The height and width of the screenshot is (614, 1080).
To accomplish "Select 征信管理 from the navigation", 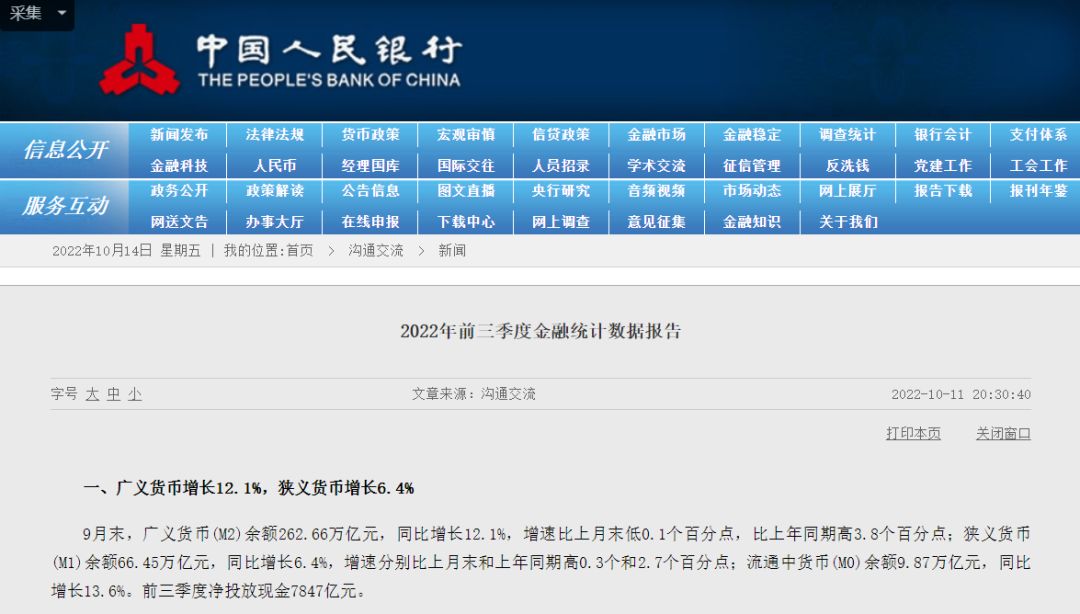I will tap(753, 164).
